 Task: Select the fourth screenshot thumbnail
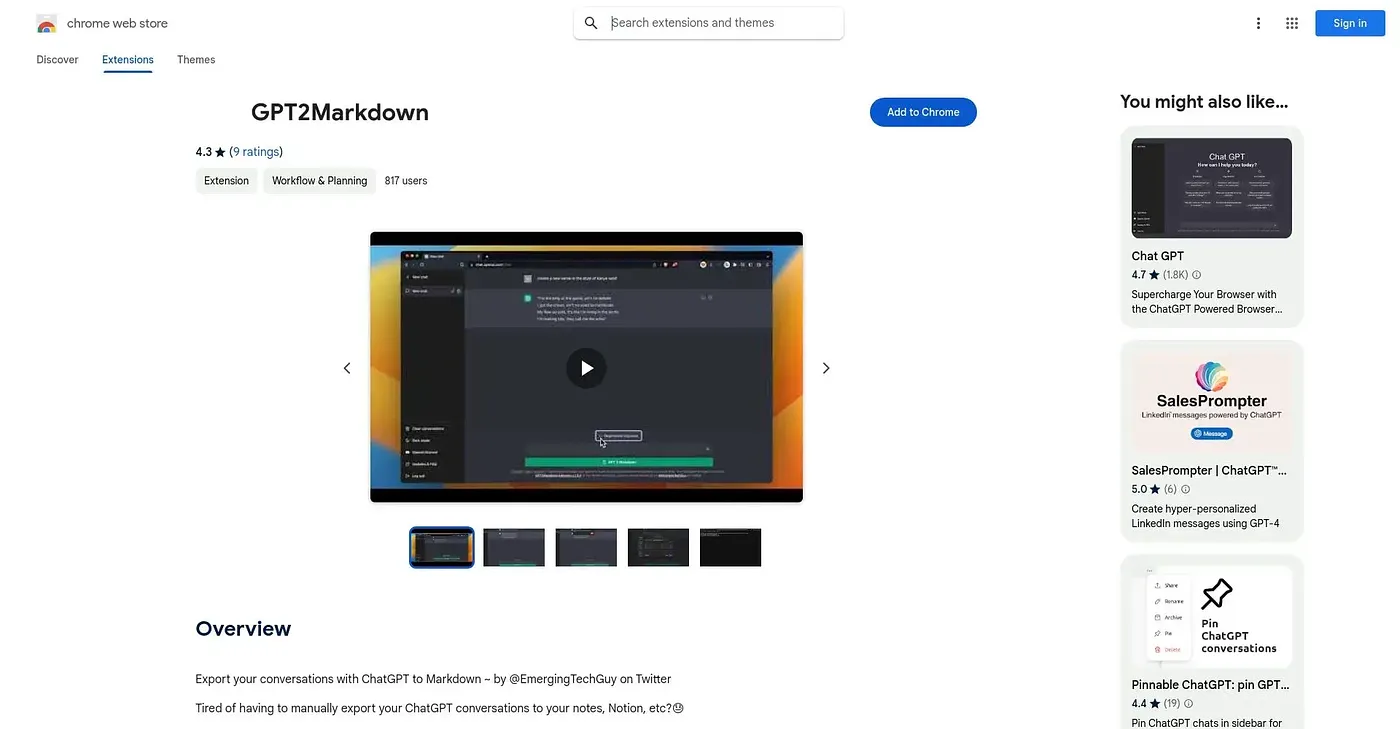tap(658, 547)
